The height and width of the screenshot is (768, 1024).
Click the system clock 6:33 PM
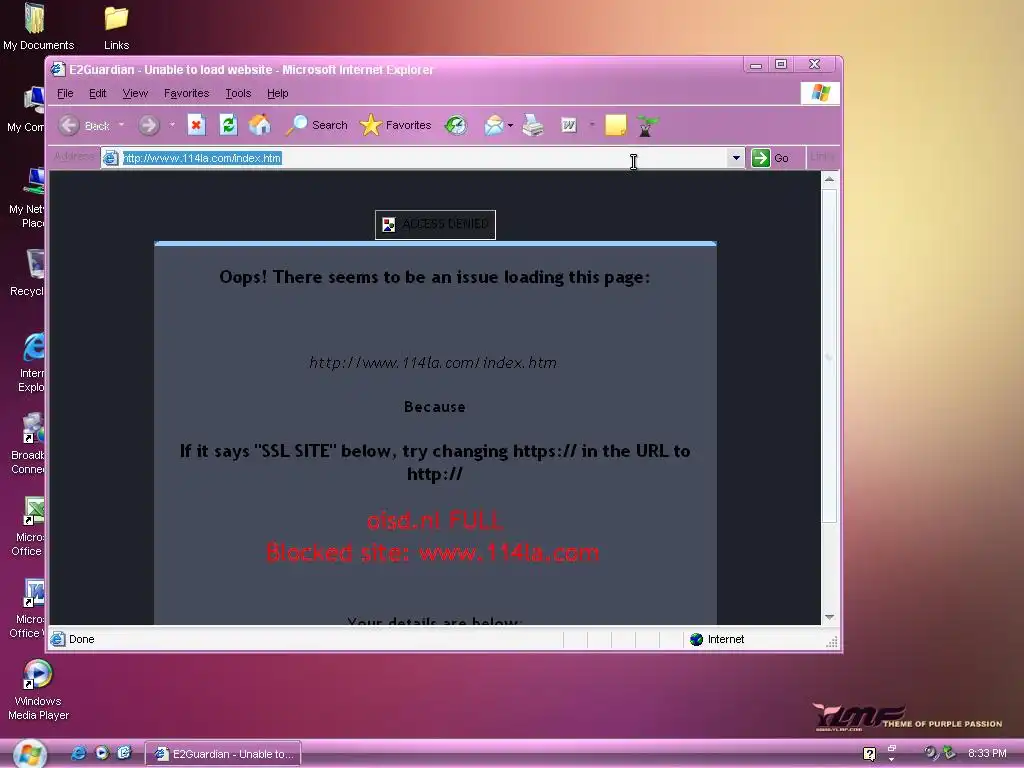987,754
